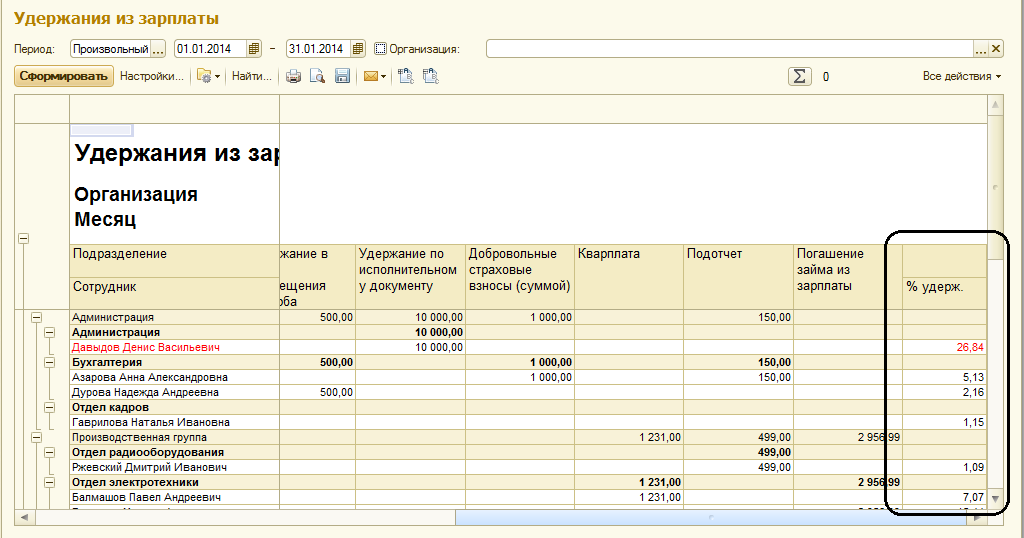
Task: Open Настройки report settings
Action: coord(152,76)
